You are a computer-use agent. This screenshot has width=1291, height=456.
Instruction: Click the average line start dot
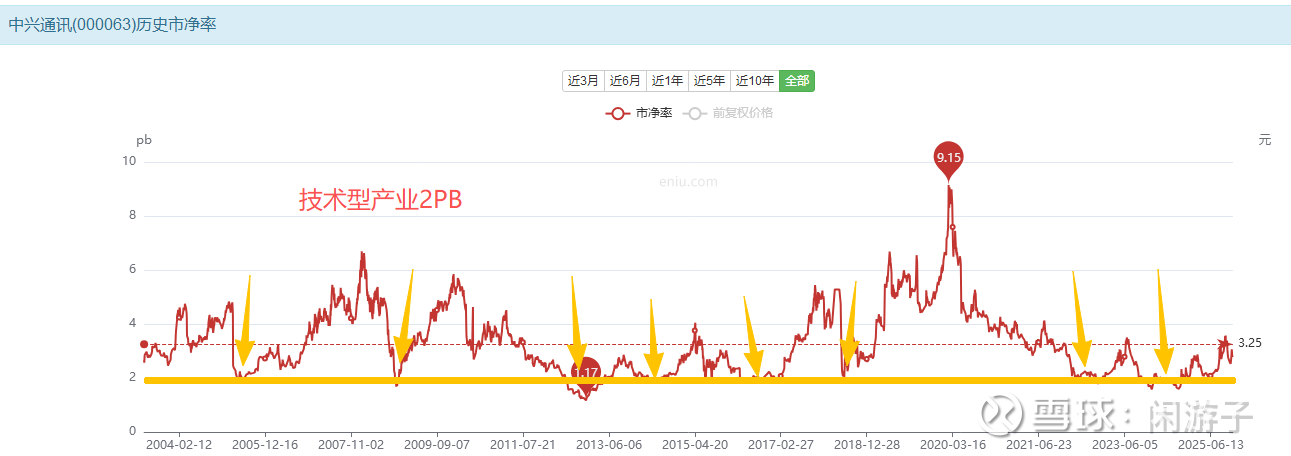tap(144, 345)
